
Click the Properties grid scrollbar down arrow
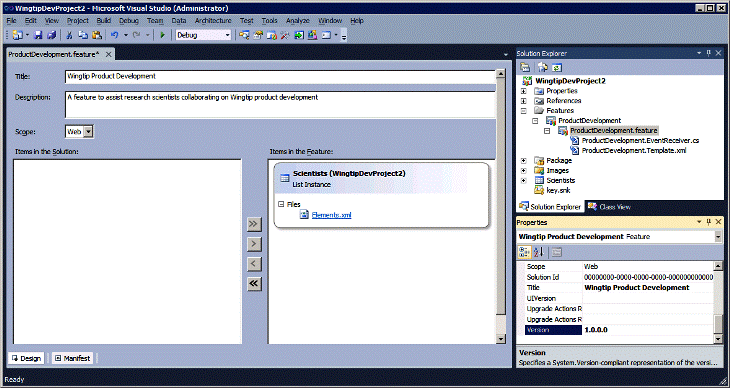[x=718, y=340]
